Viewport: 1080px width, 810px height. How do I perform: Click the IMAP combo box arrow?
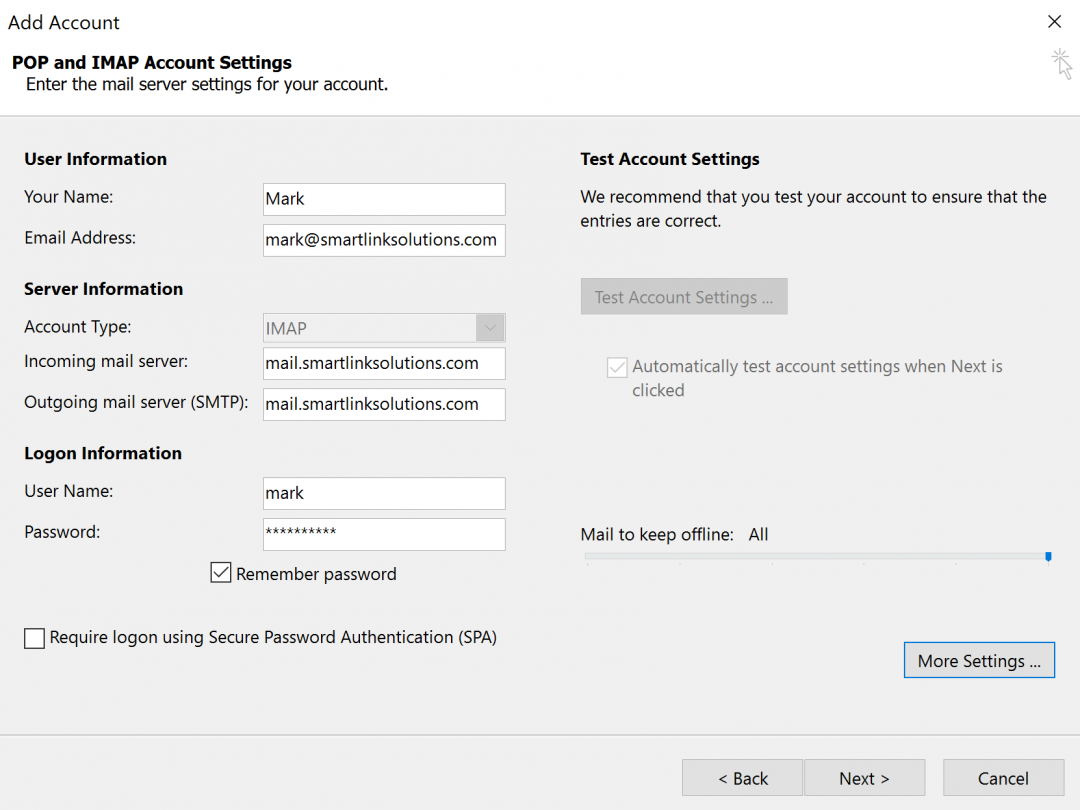pos(490,327)
